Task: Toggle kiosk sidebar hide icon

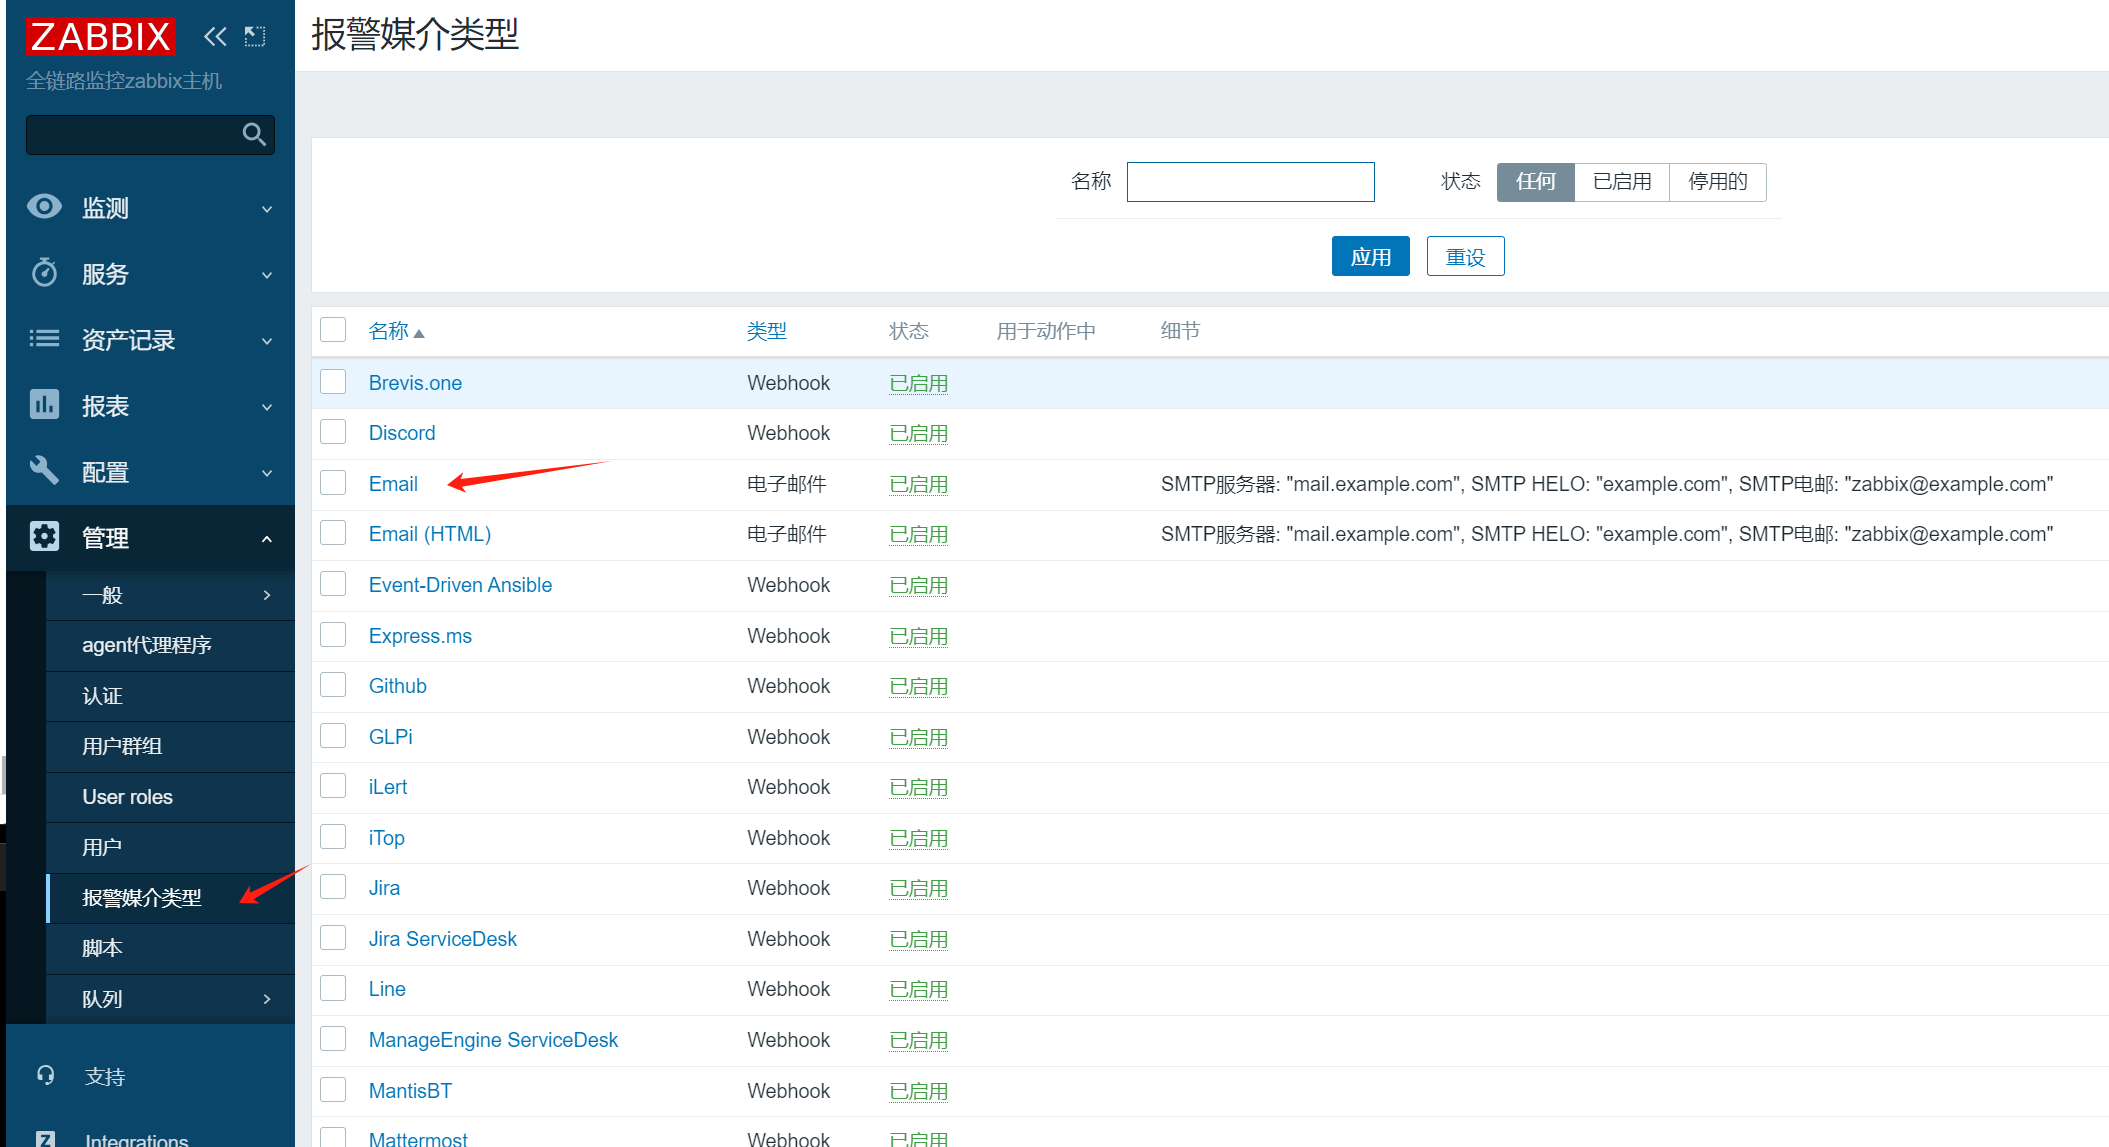Action: click(255, 37)
